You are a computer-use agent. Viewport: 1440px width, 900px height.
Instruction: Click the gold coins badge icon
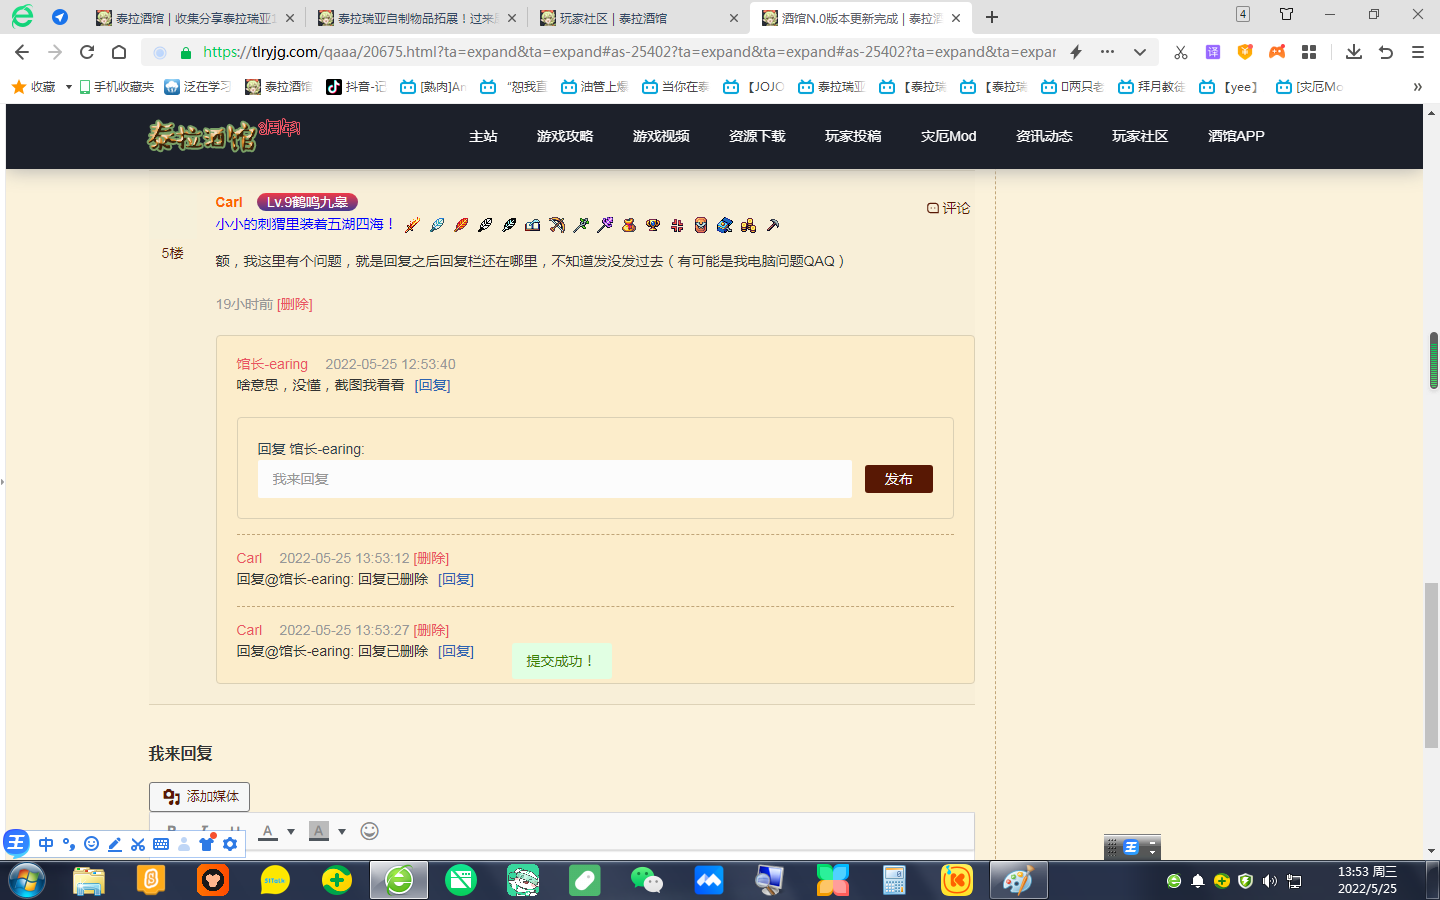tap(749, 225)
